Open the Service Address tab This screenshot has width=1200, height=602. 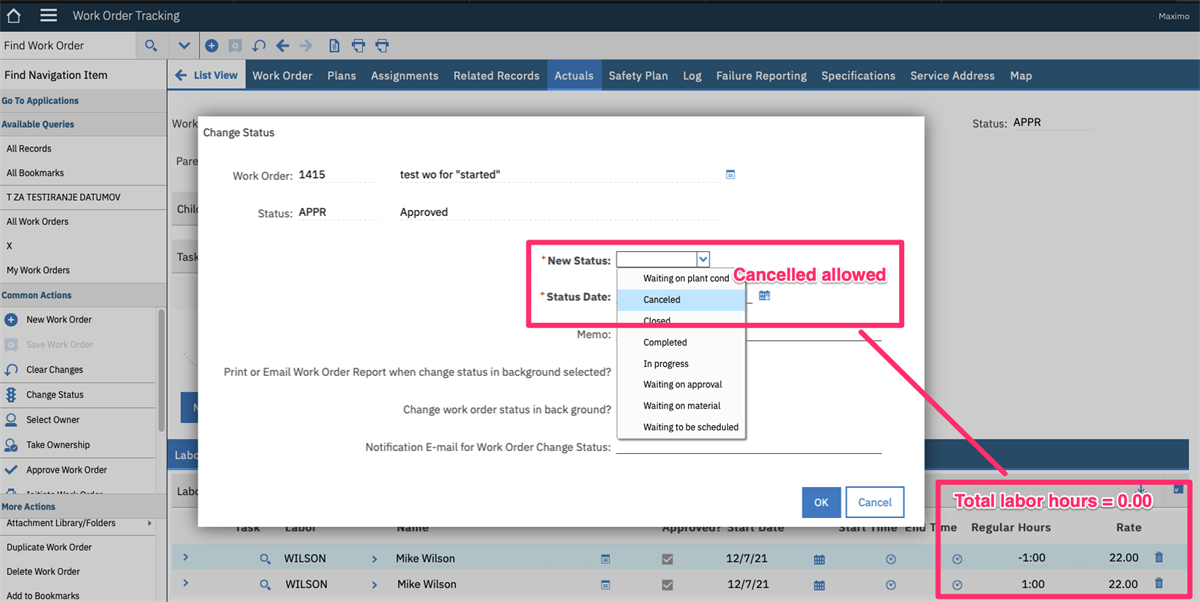point(952,76)
